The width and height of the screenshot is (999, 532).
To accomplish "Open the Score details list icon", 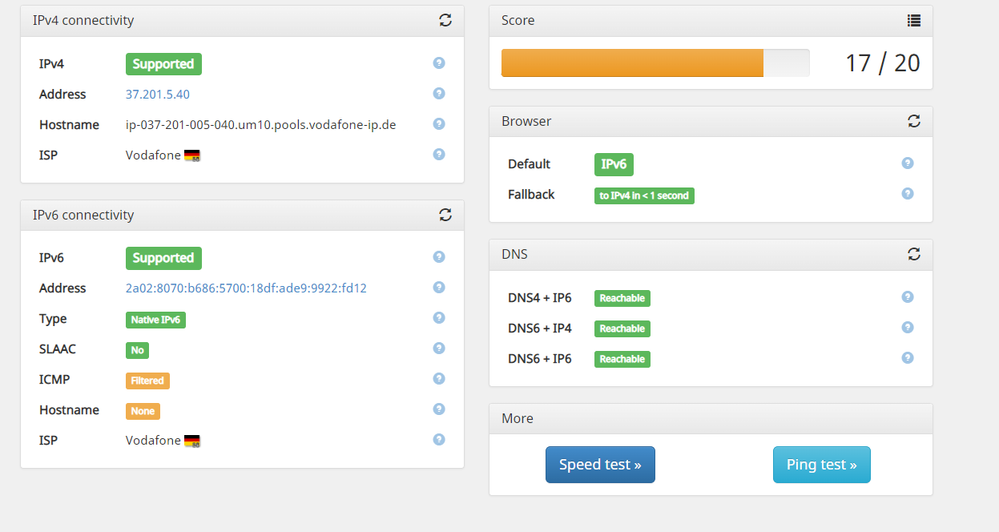I will point(913,20).
